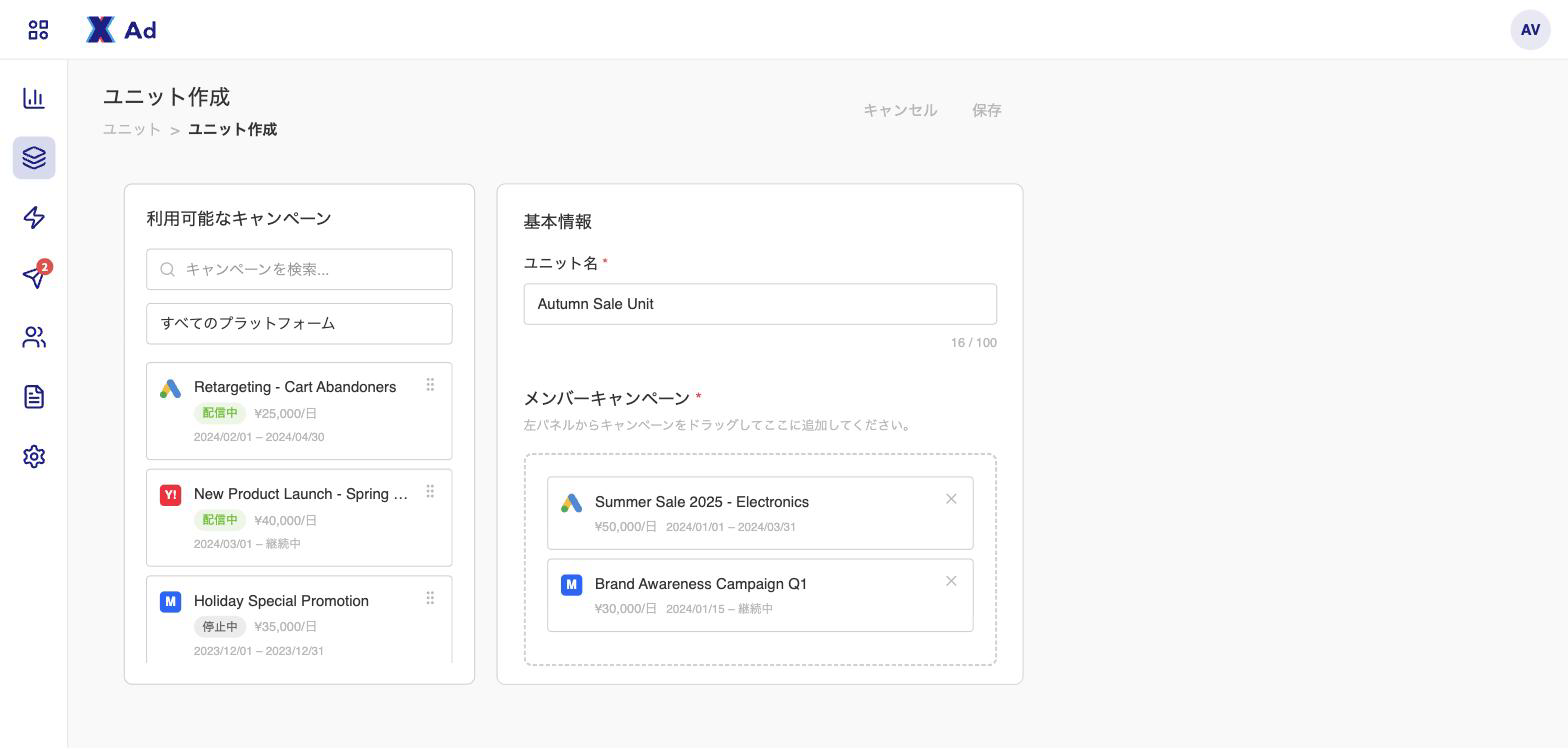Click the キャンセル button

click(x=900, y=110)
